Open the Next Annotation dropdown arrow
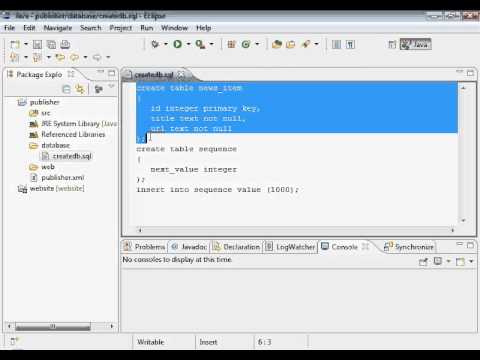Image resolution: width=480 pixels, height=360 pixels. tap(26, 57)
